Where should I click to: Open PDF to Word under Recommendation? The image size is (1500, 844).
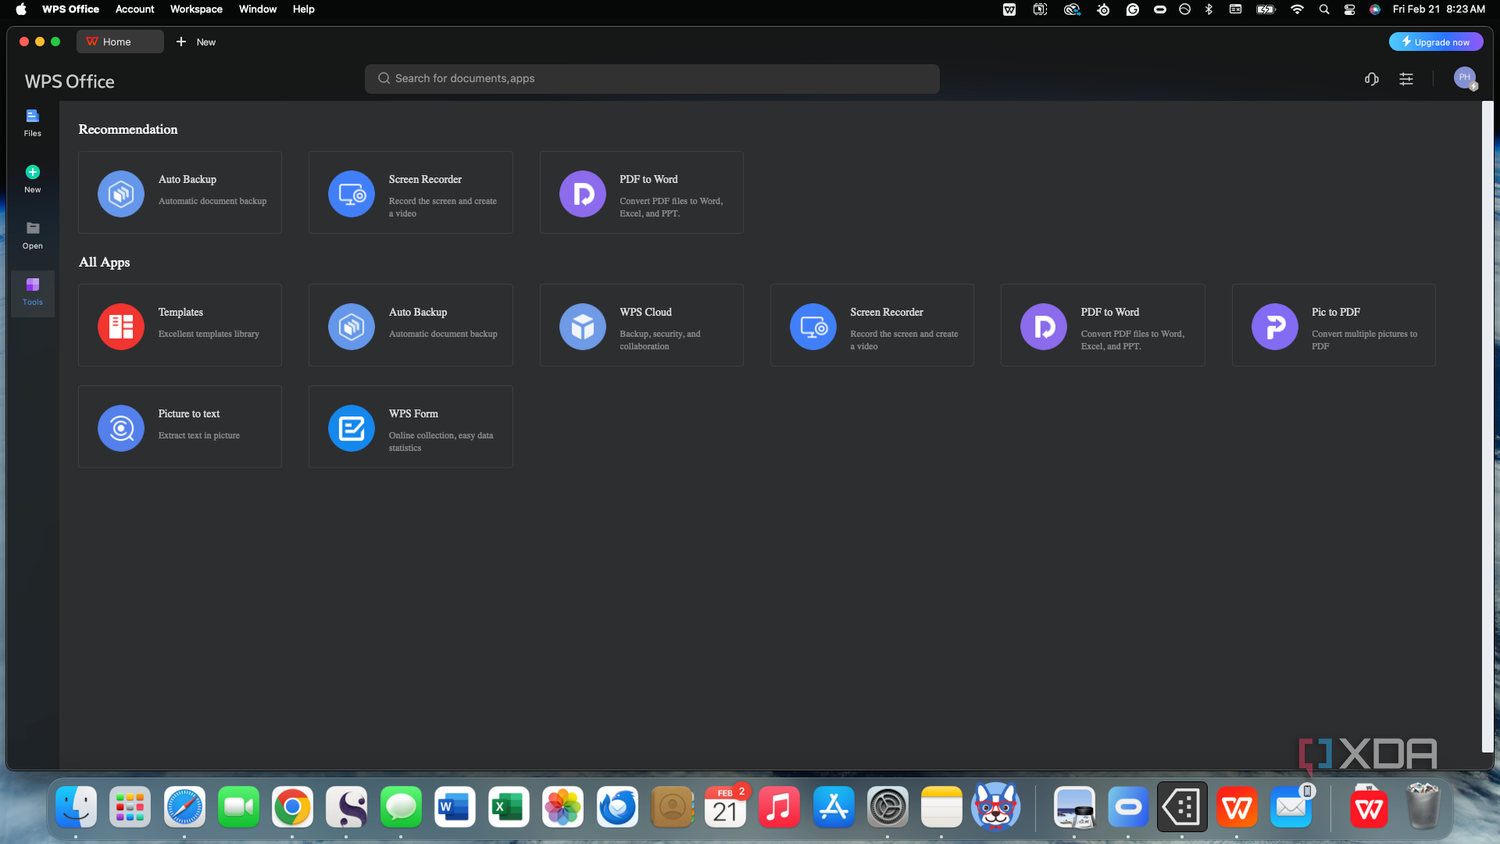(x=642, y=192)
